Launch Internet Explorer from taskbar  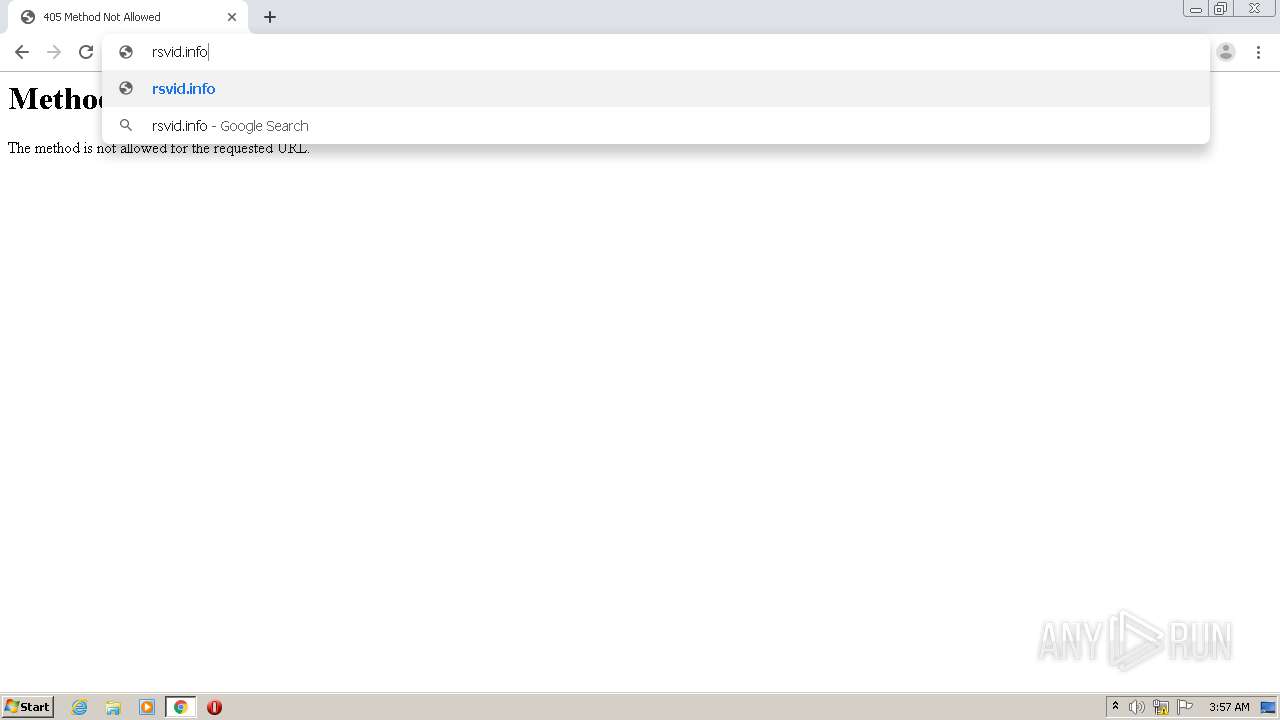(80, 707)
